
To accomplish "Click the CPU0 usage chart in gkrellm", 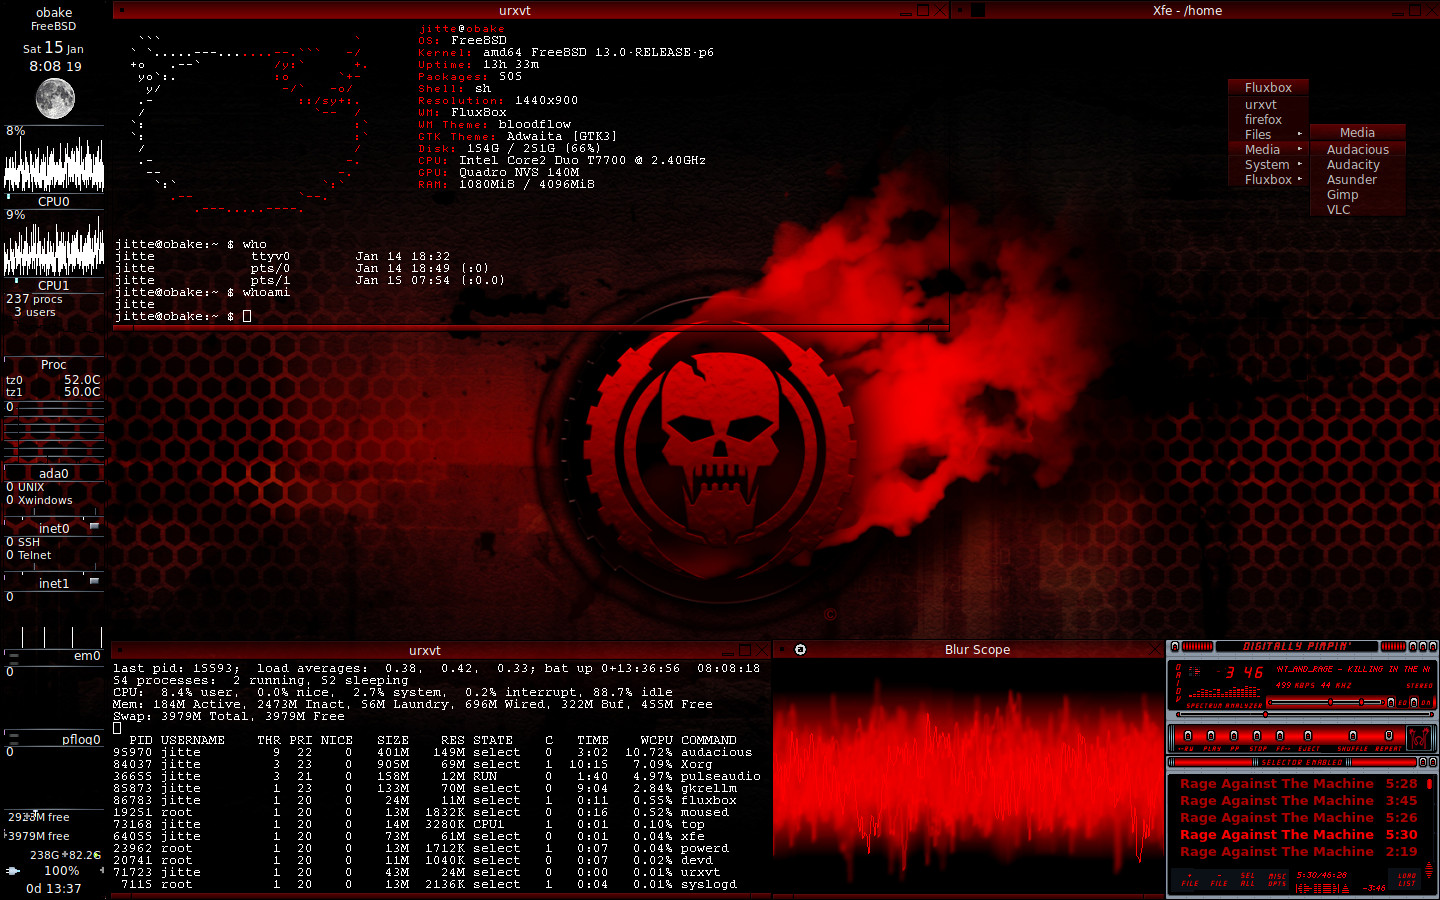I will pyautogui.click(x=54, y=160).
